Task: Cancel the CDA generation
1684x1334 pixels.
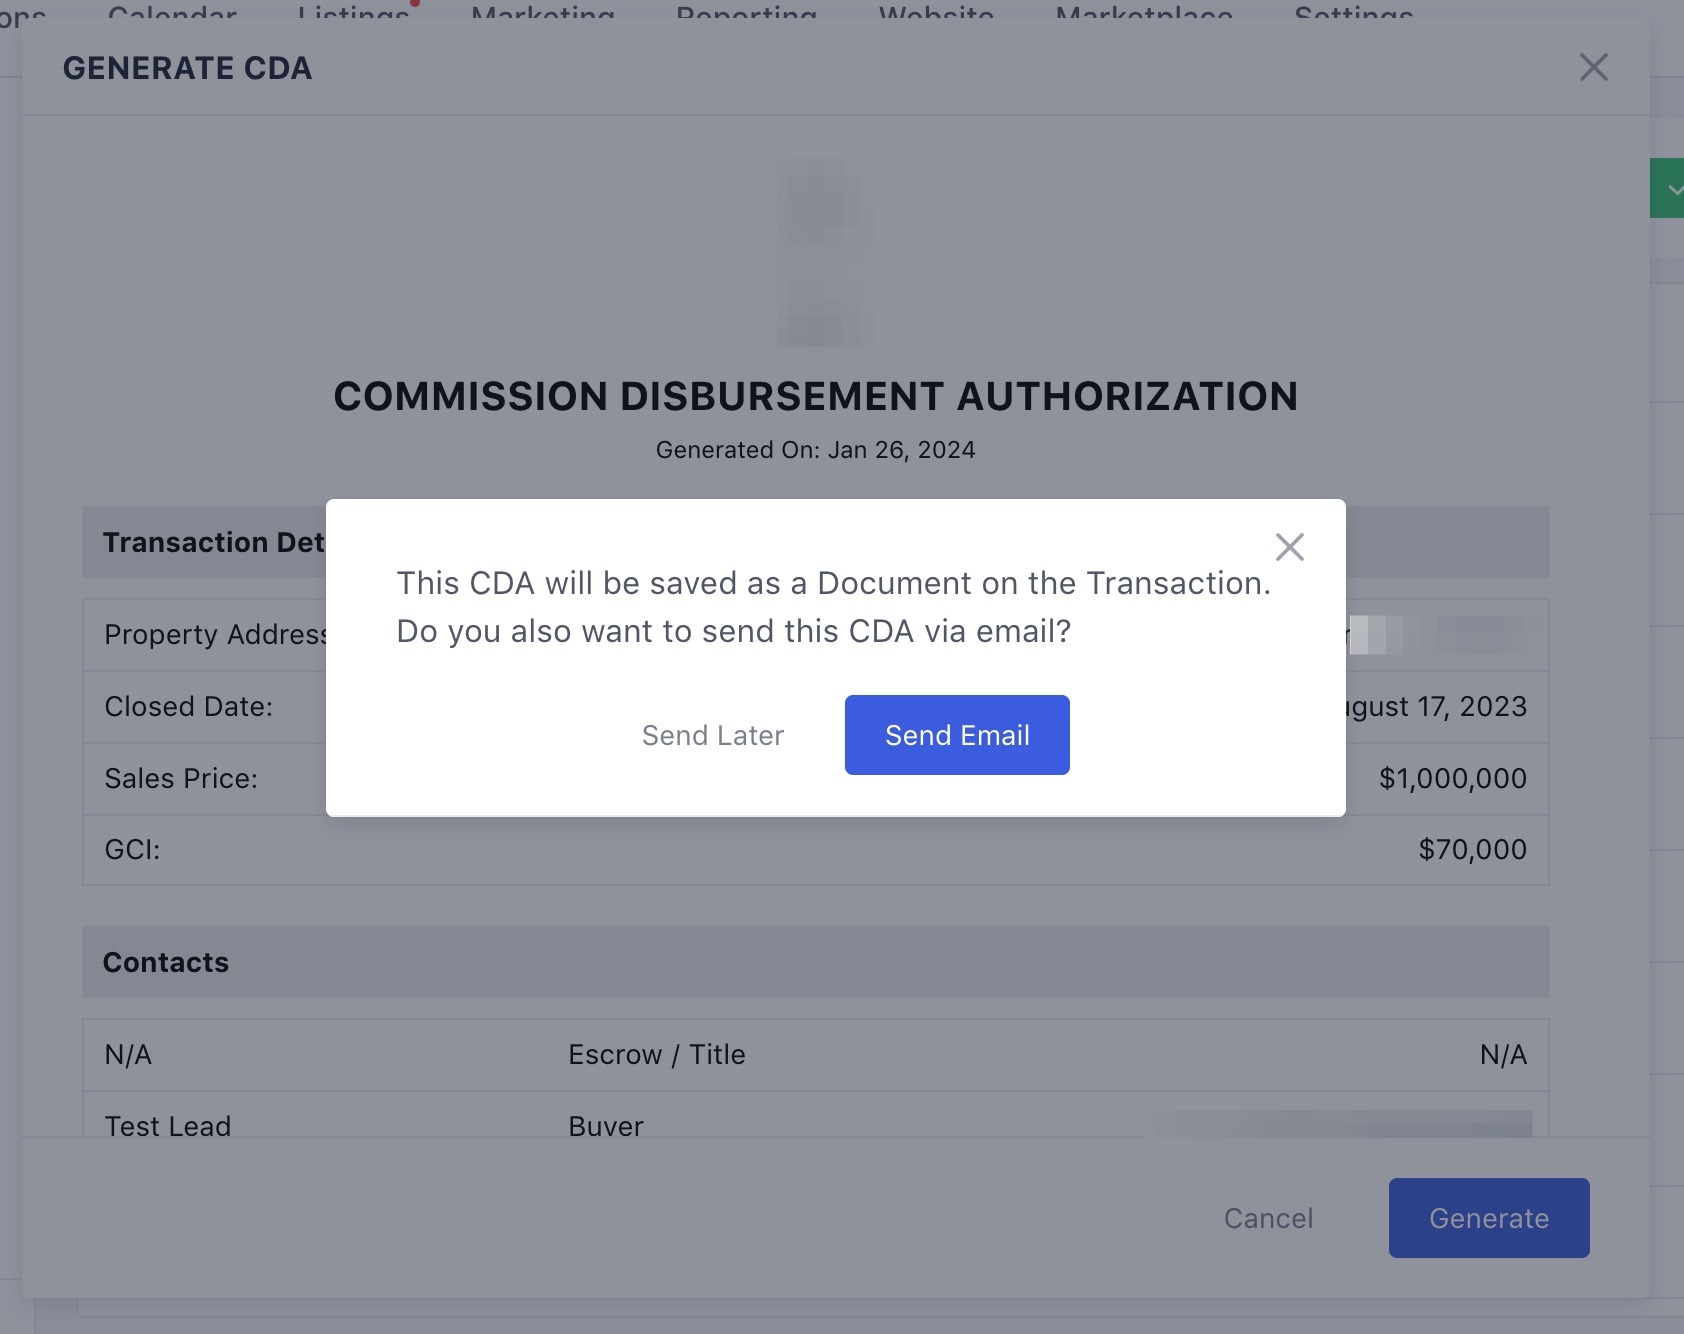Action: pyautogui.click(x=1268, y=1218)
